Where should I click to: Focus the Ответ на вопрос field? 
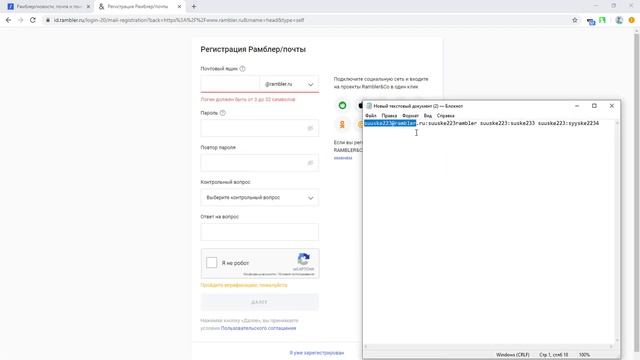click(x=260, y=232)
